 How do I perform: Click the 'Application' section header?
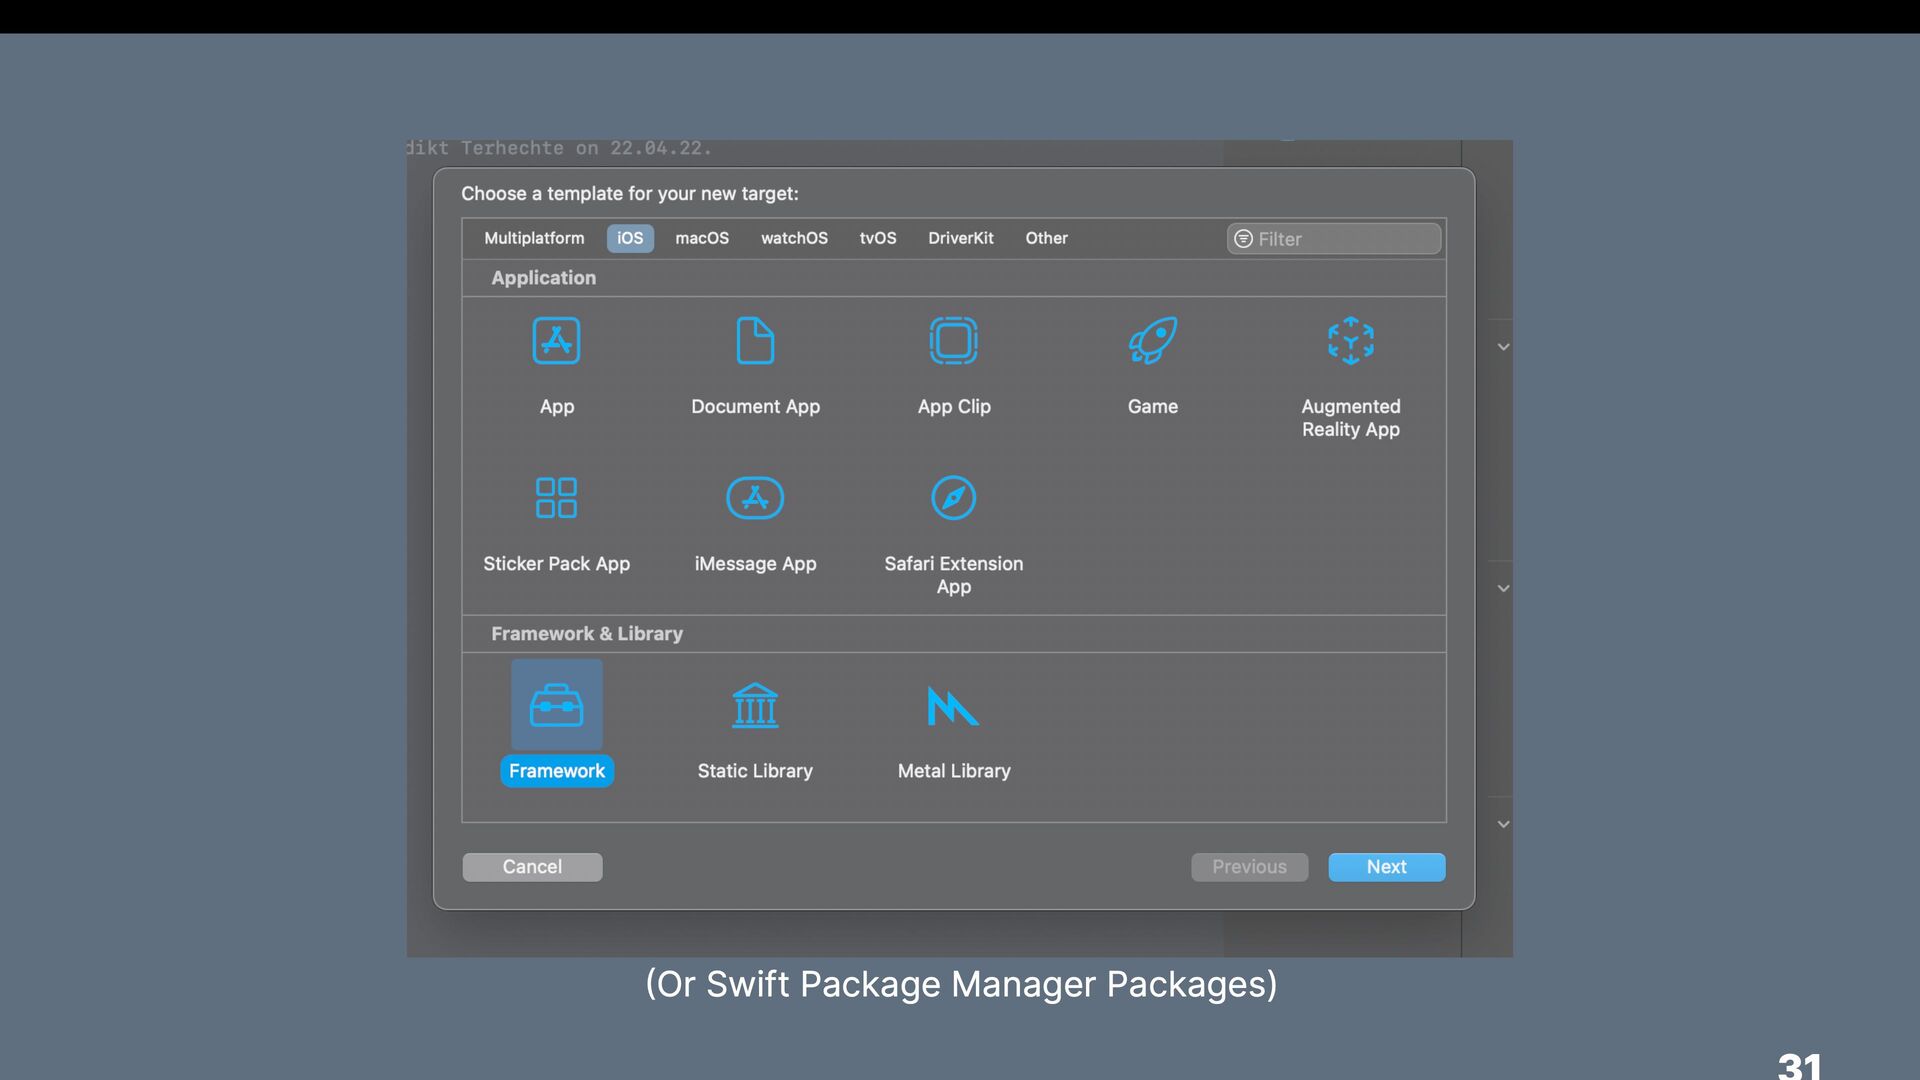click(x=543, y=278)
